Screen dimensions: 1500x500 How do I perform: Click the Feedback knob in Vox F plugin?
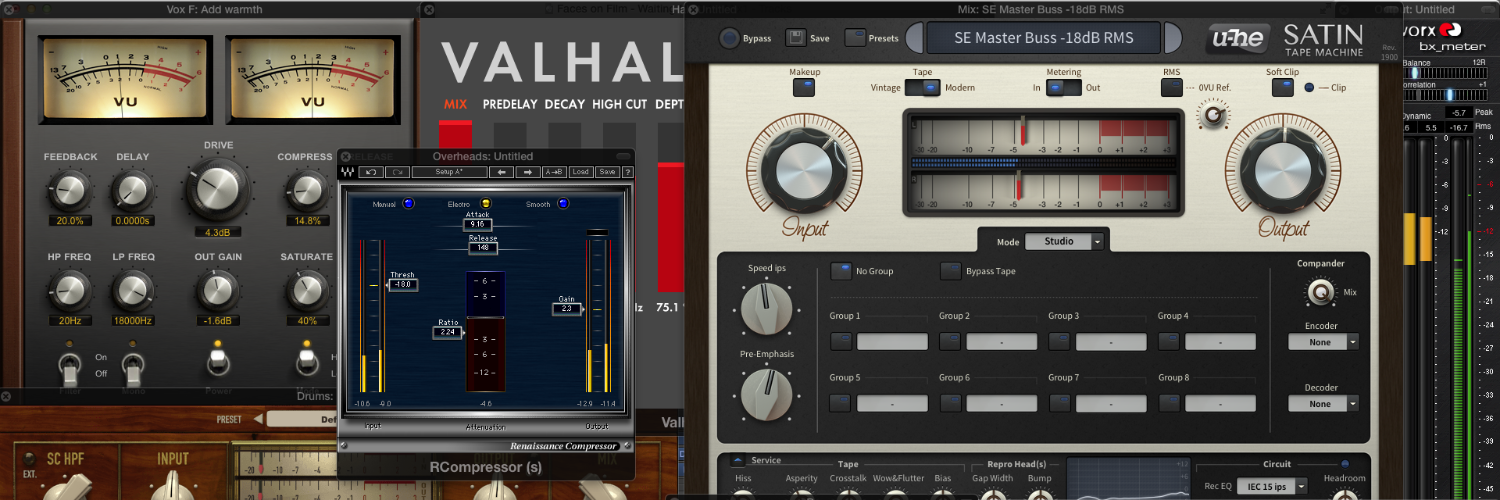(69, 190)
